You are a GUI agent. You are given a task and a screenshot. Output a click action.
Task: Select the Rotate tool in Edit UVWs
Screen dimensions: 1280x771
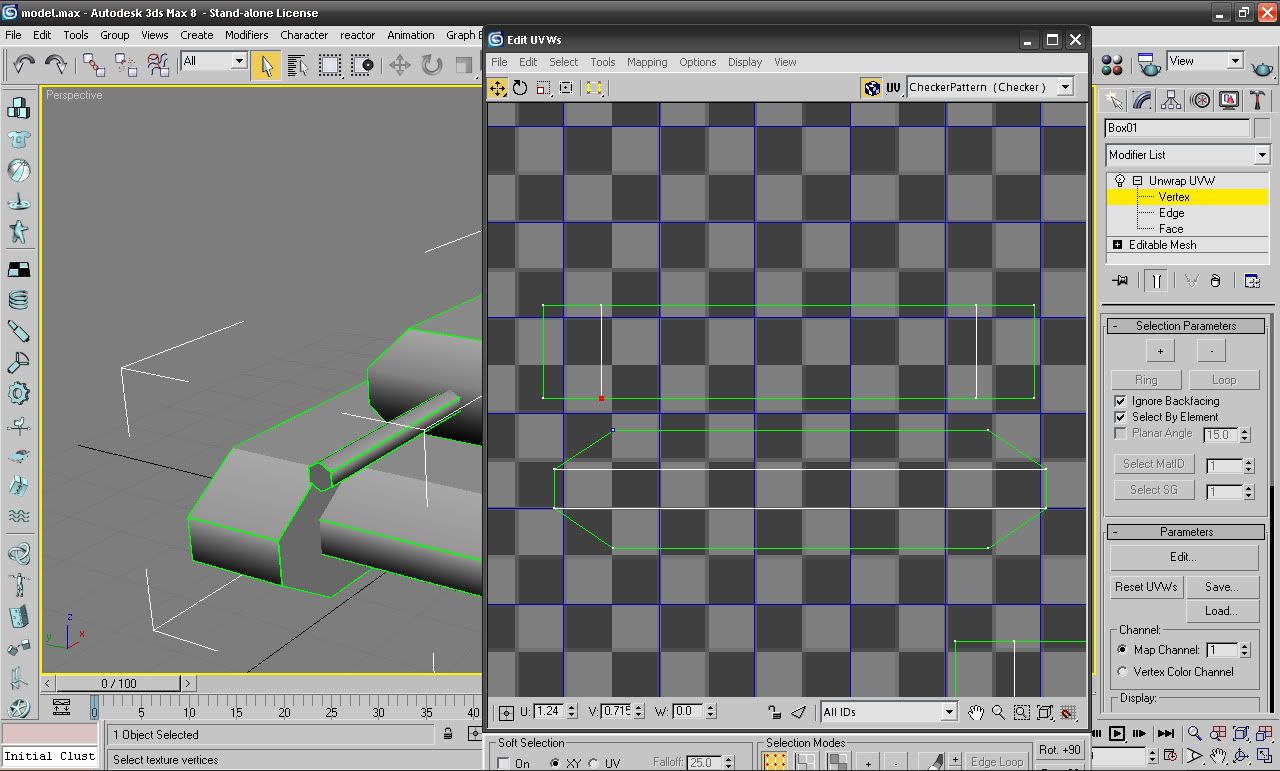(x=520, y=88)
